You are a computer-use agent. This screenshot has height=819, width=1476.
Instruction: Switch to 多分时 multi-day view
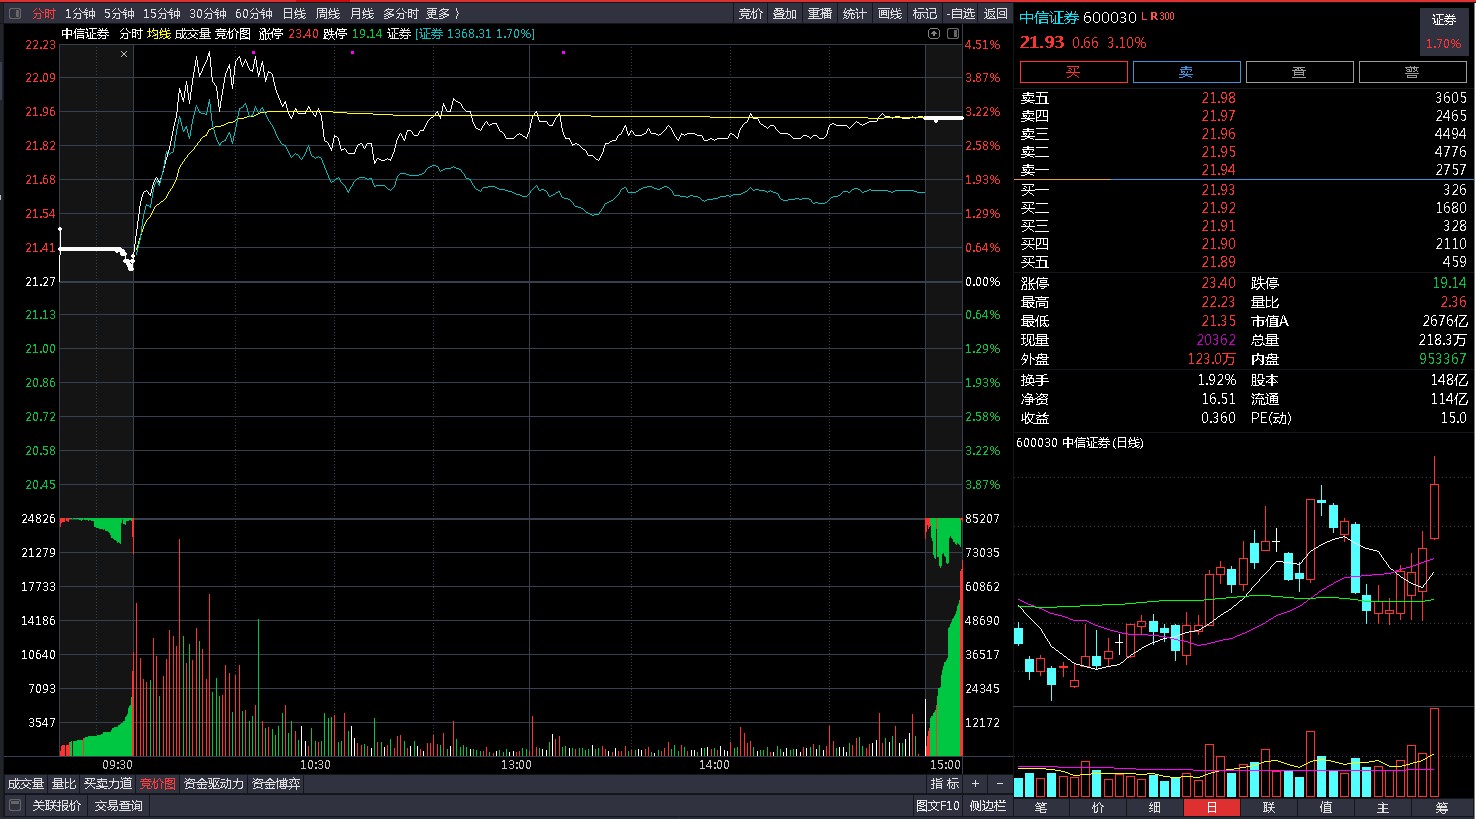tap(401, 13)
